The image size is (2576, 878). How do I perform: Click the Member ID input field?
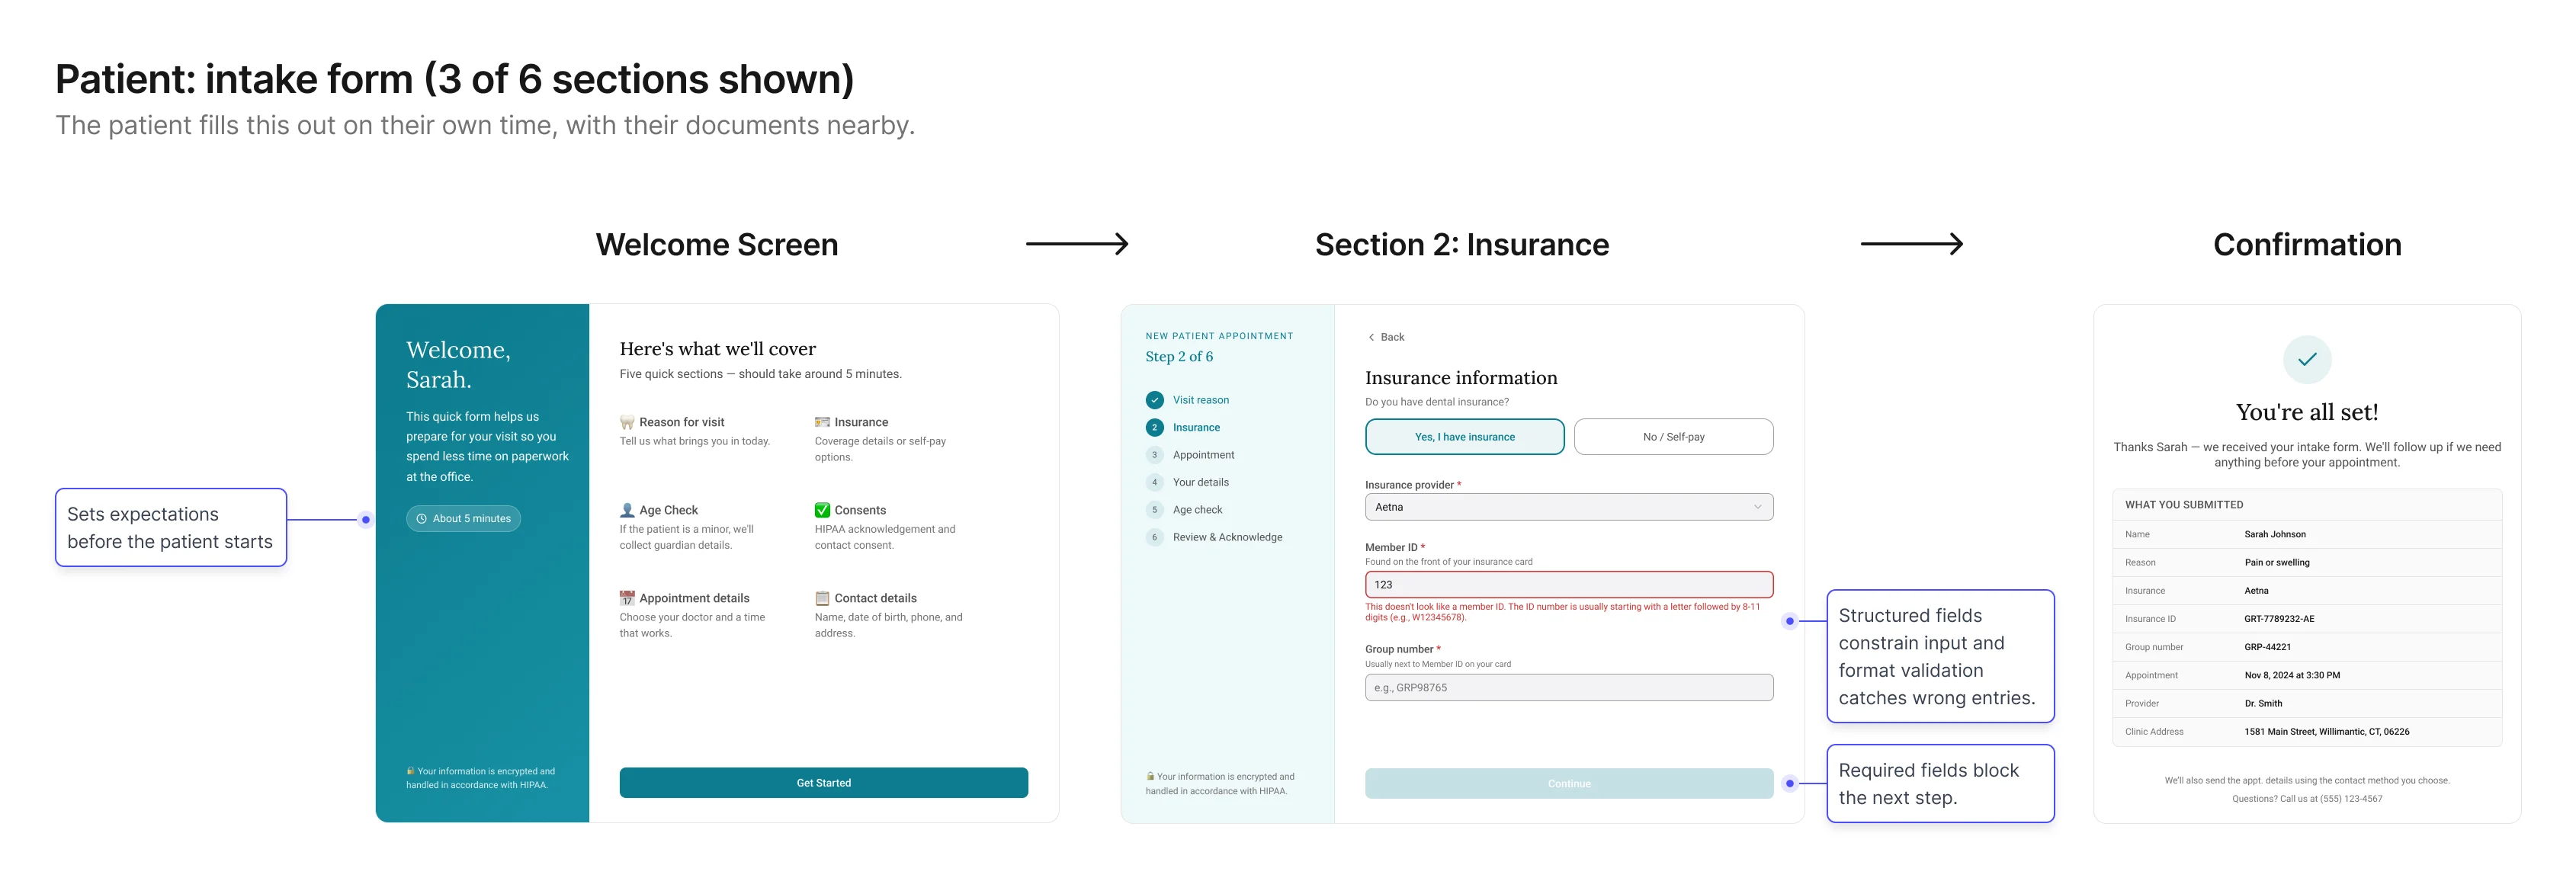coord(1568,585)
